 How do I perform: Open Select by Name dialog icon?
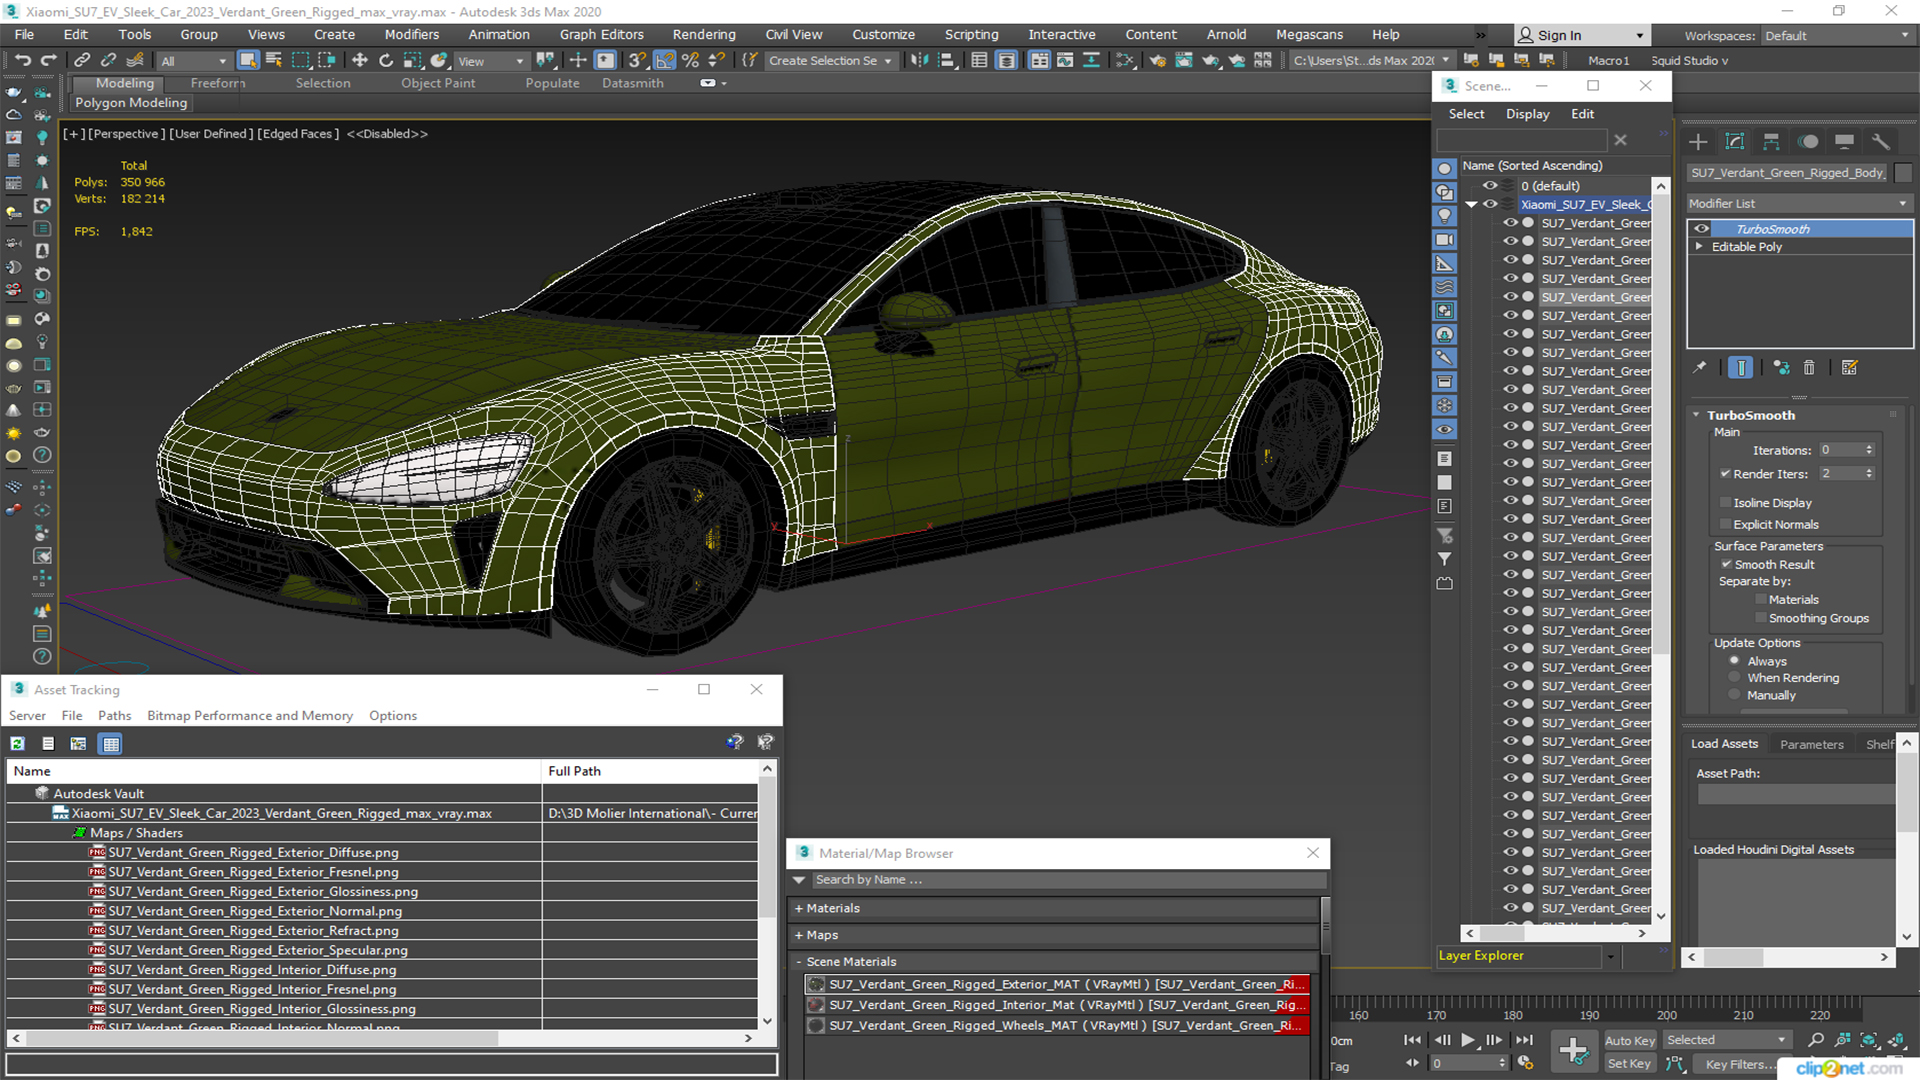point(274,60)
